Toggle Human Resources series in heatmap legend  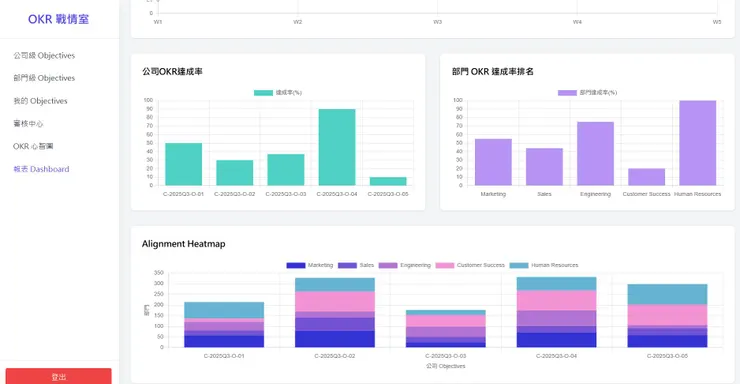[544, 265]
